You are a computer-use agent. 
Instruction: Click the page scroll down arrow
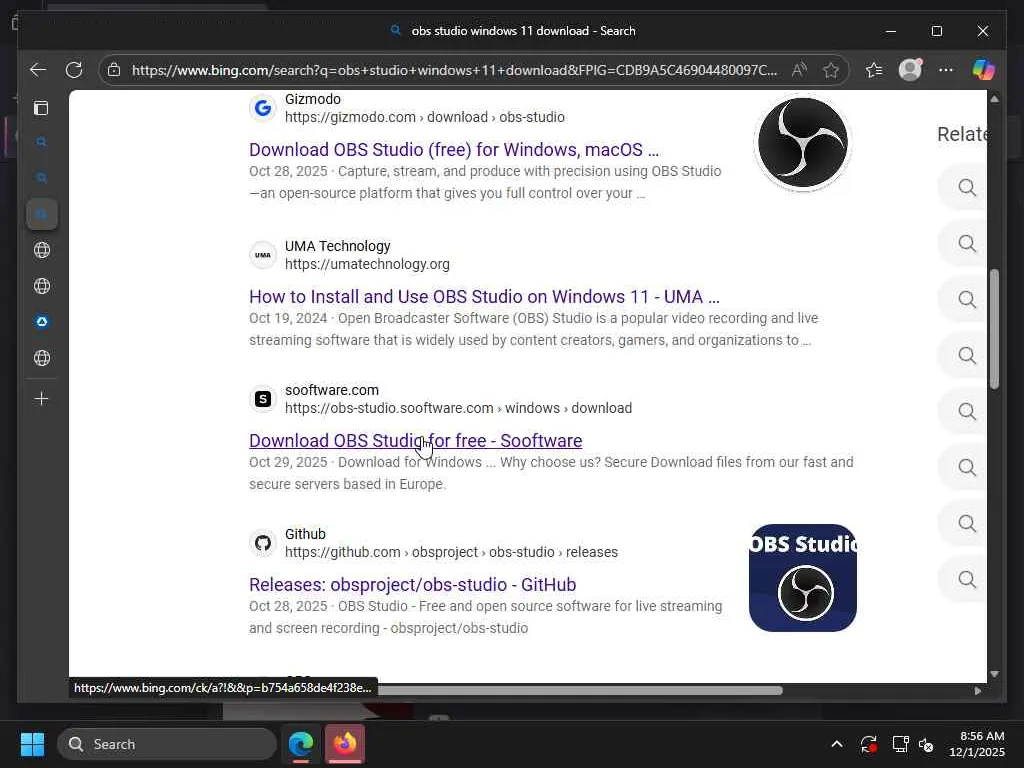point(994,674)
